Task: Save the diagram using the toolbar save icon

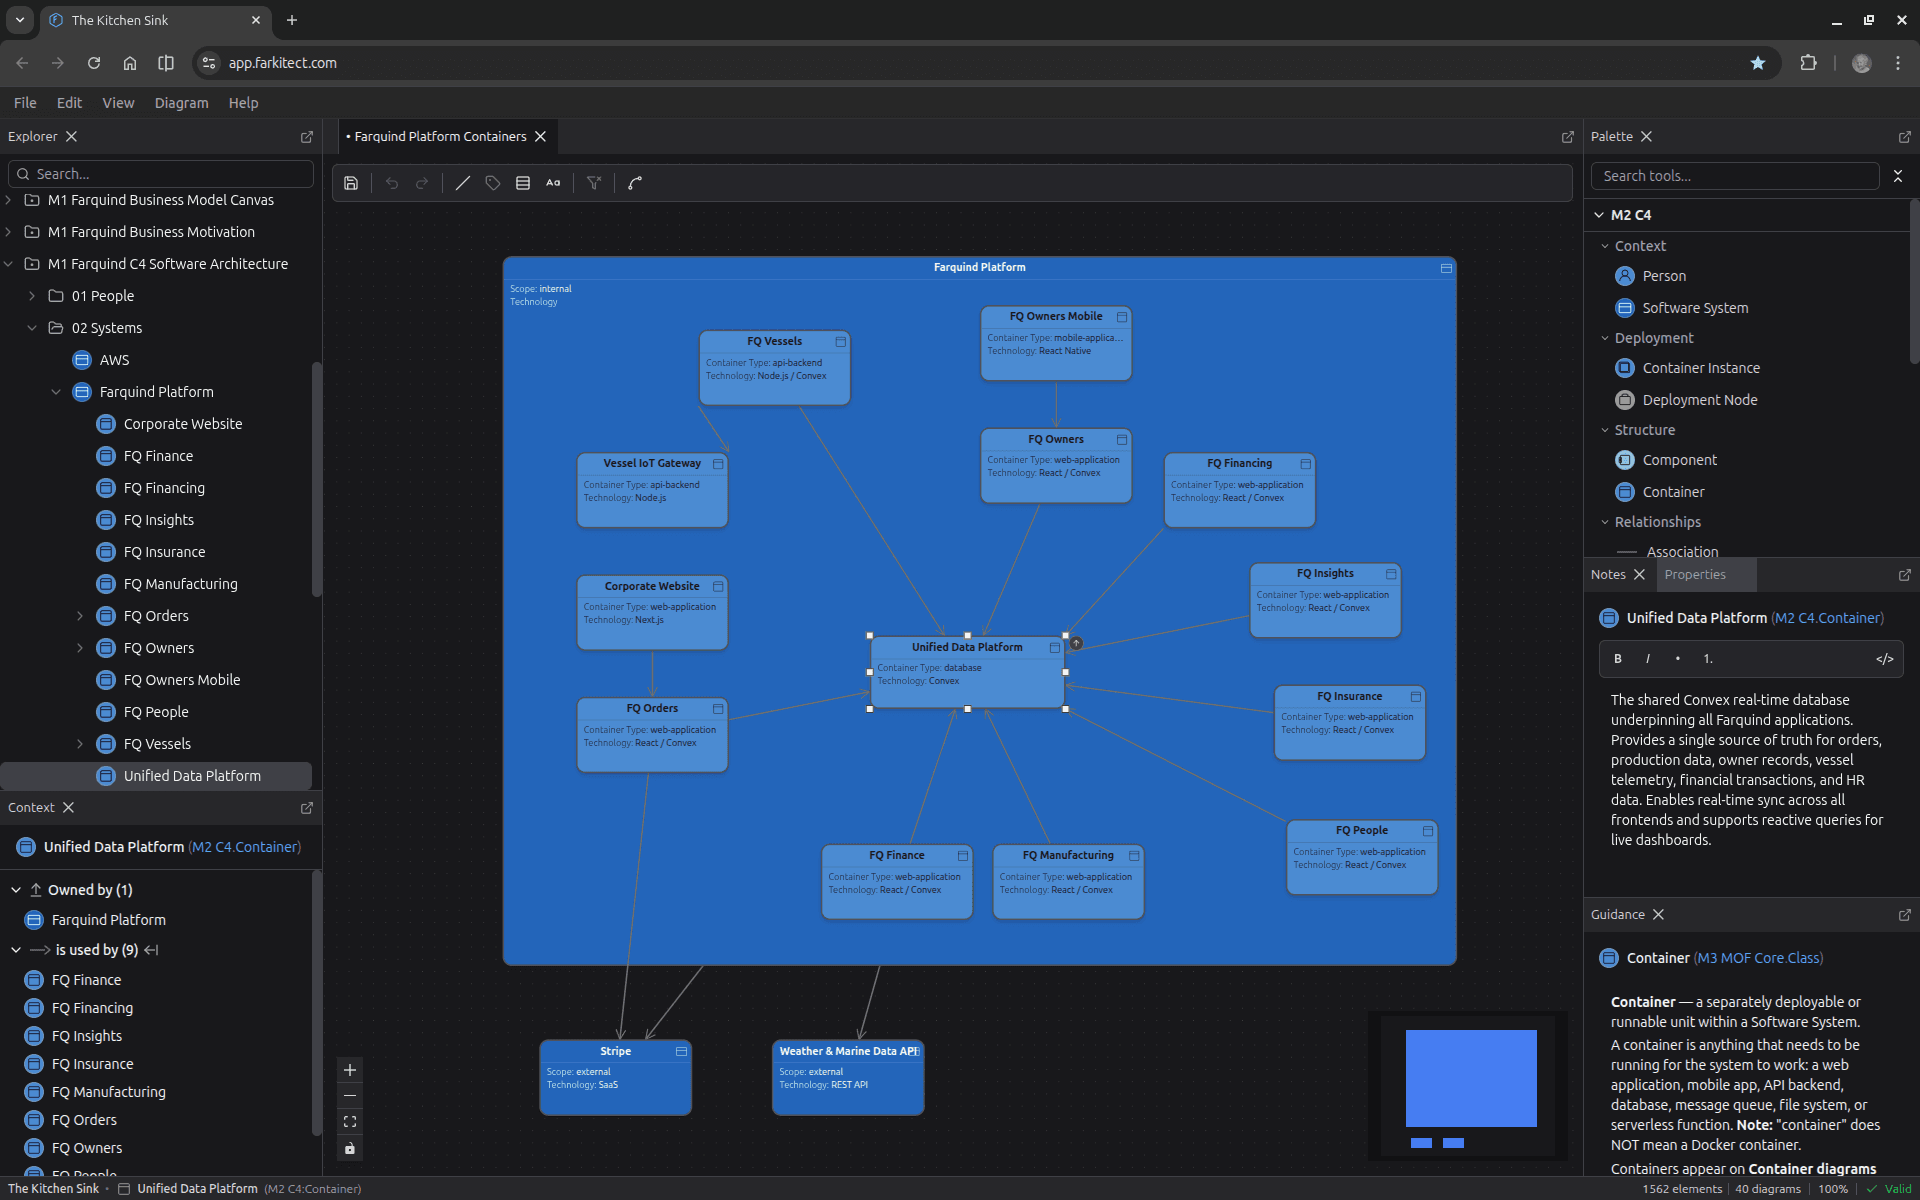Action: pos(351,183)
